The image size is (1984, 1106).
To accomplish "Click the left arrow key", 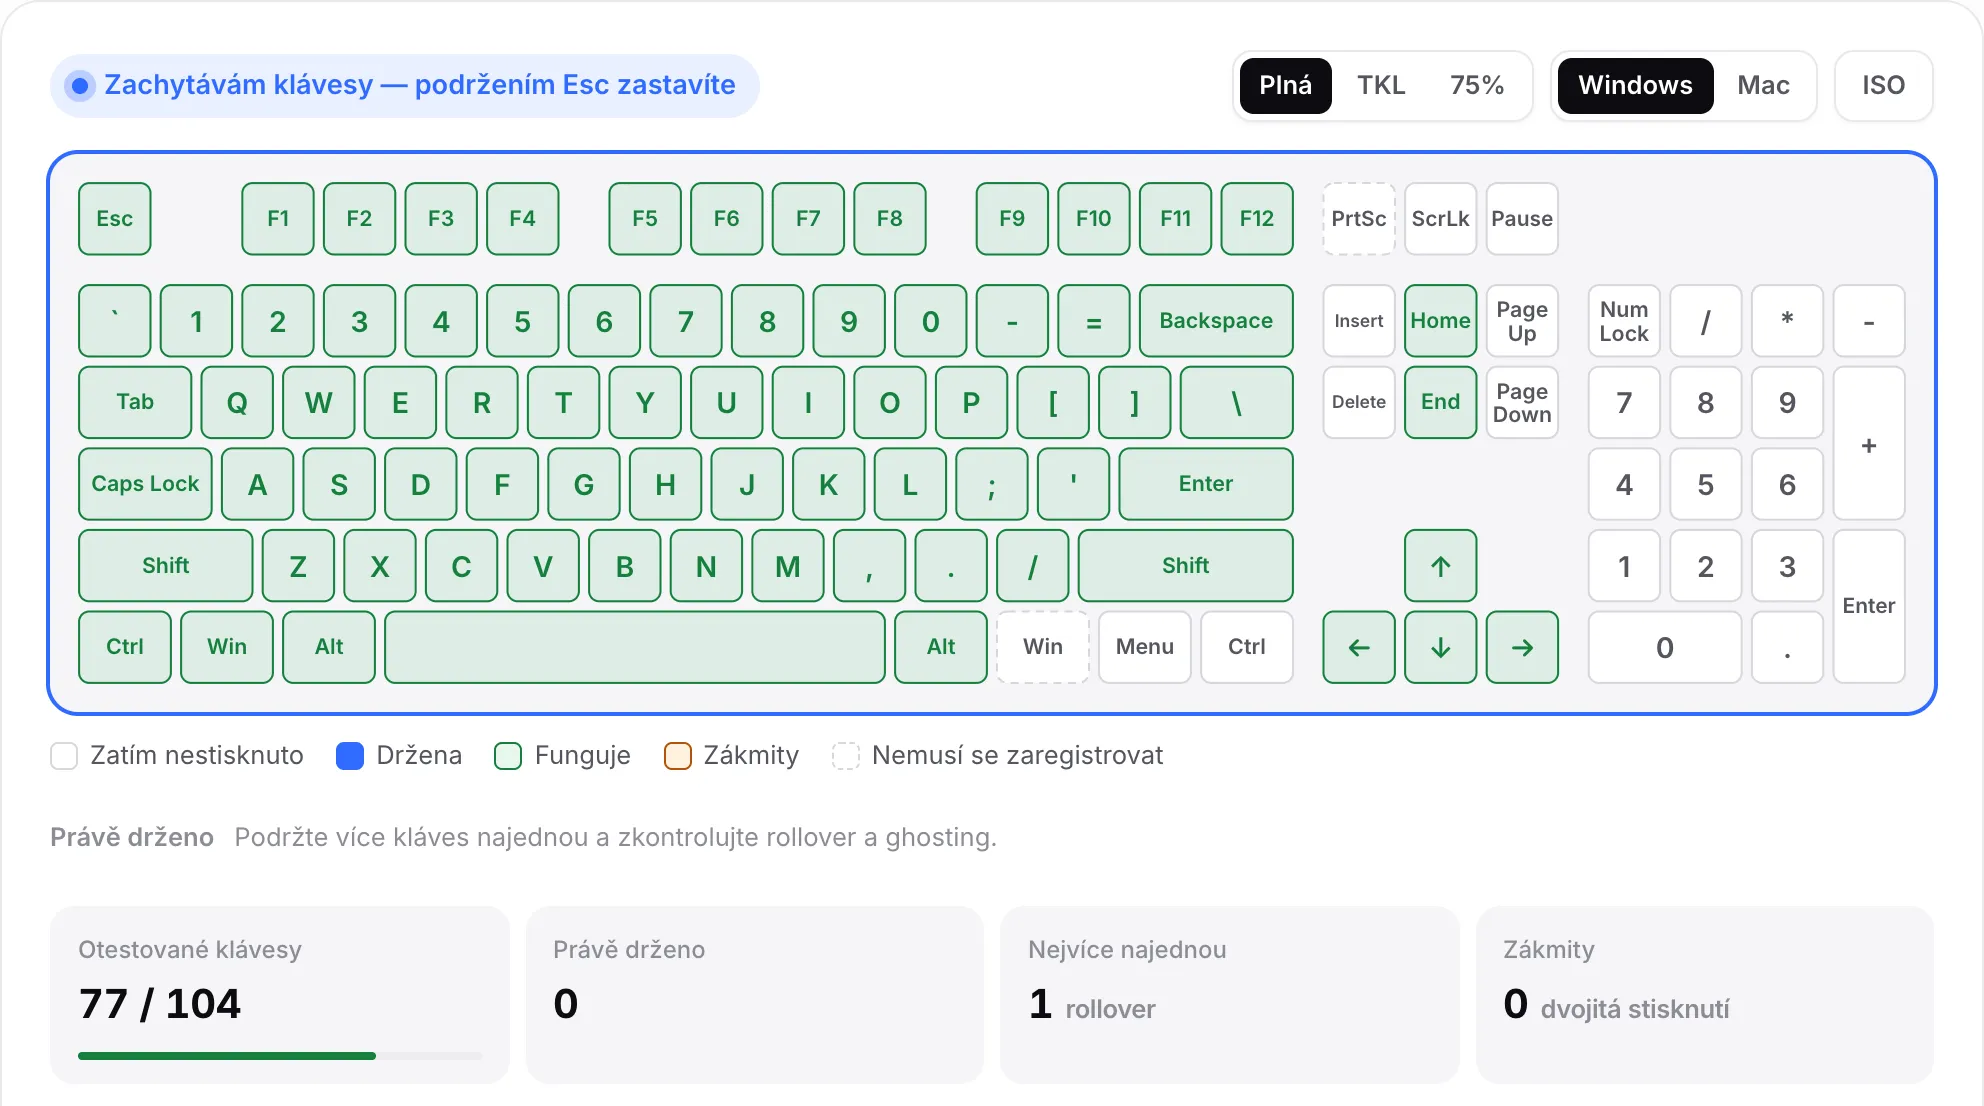I will click(1358, 647).
